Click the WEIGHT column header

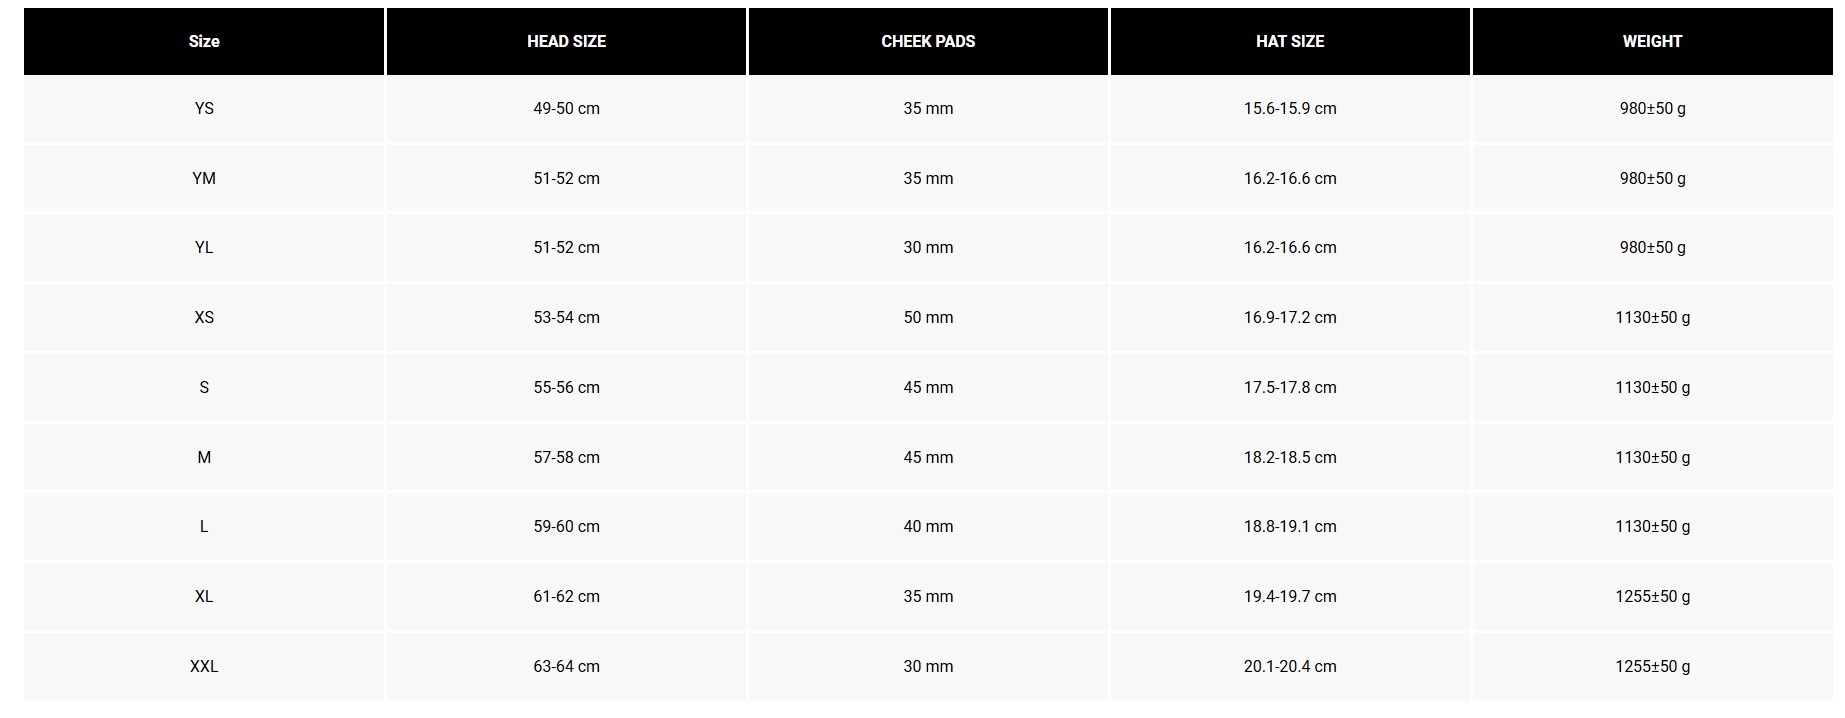click(x=1652, y=41)
